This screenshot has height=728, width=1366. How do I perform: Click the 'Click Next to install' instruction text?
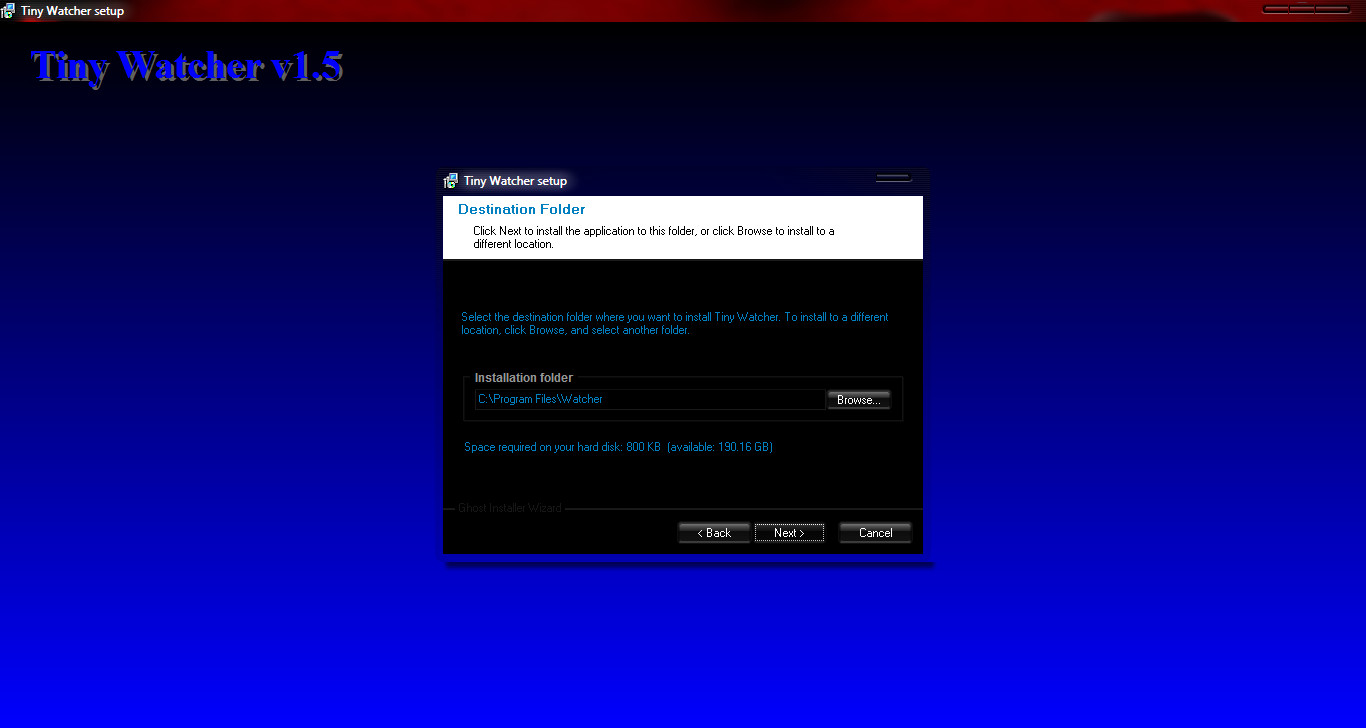(x=653, y=237)
